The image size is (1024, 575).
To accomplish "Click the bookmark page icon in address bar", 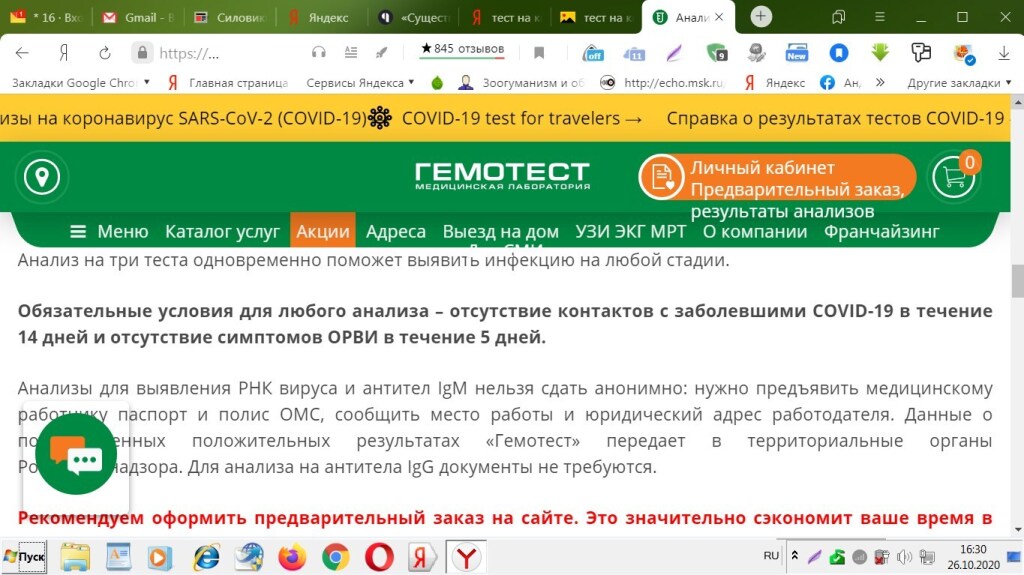I will point(539,53).
